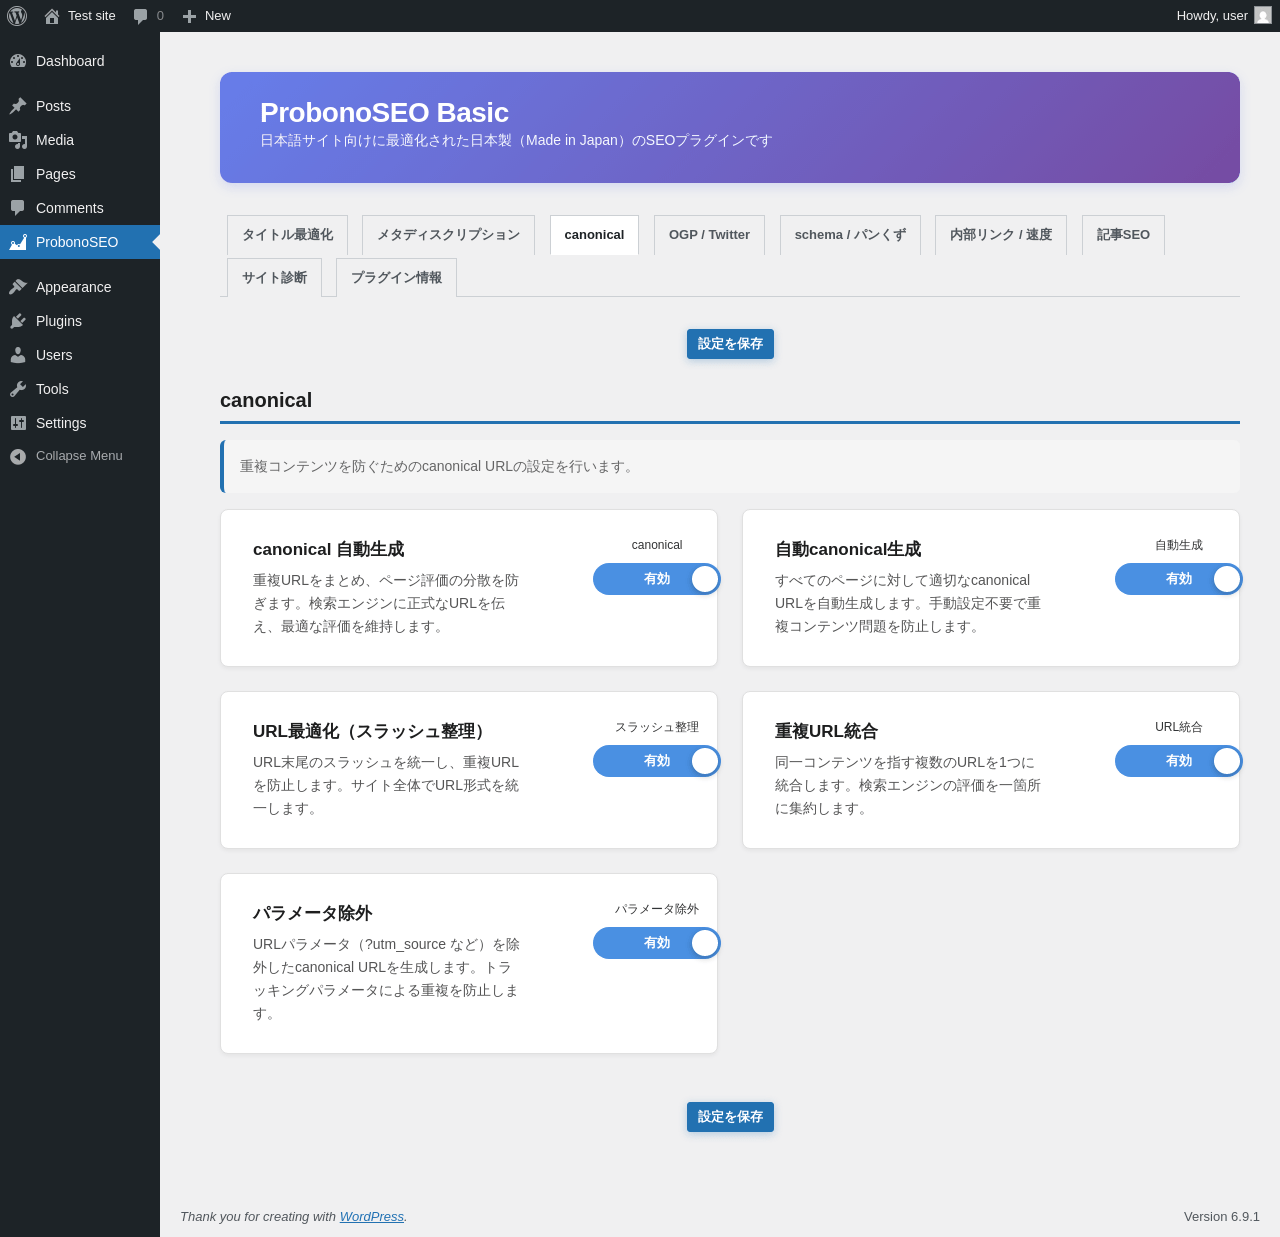Image resolution: width=1280 pixels, height=1237 pixels.
Task: Click the WordPress logo icon
Action: pyautogui.click(x=17, y=16)
